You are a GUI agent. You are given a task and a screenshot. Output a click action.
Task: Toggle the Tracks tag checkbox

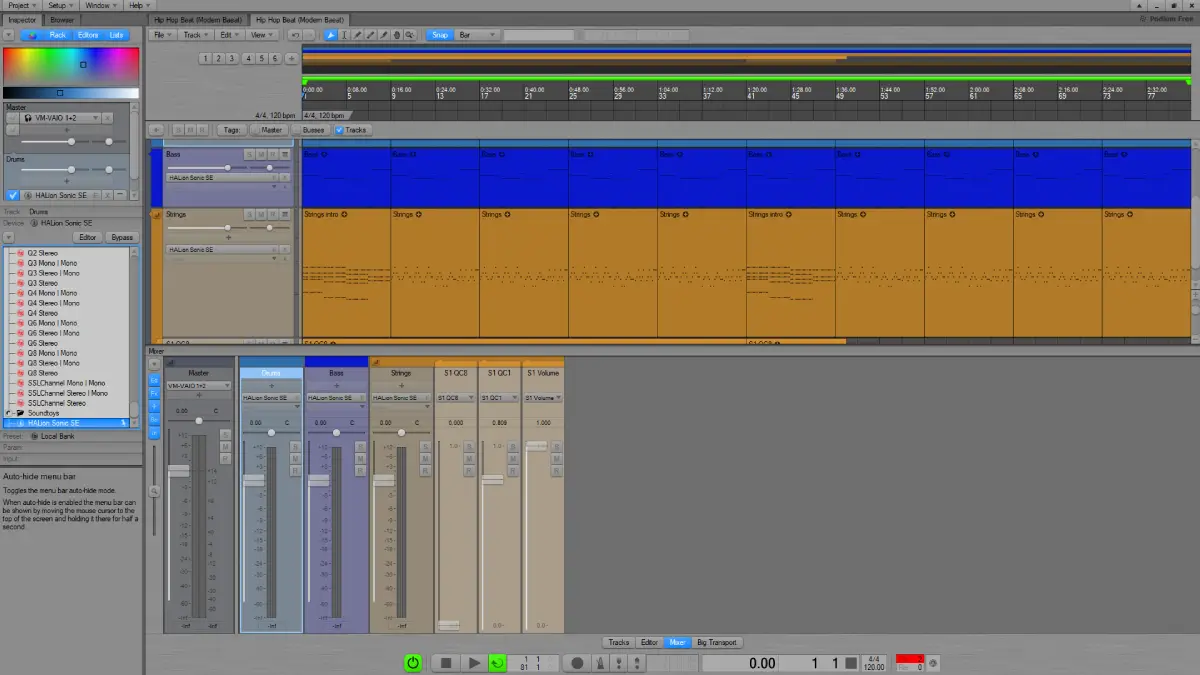click(339, 130)
